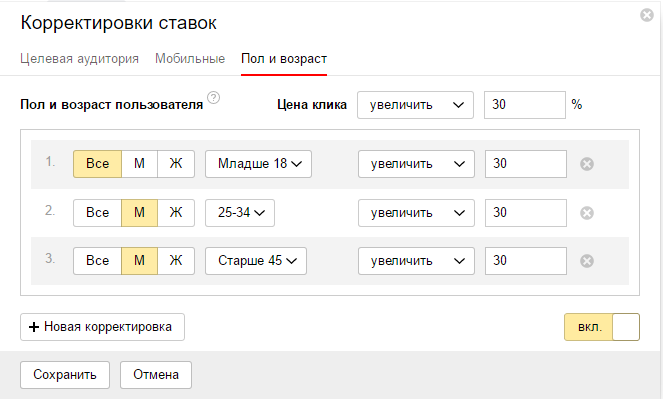Open the 25-34 age dropdown
Image resolution: width=663 pixels, height=399 pixels.
click(240, 213)
